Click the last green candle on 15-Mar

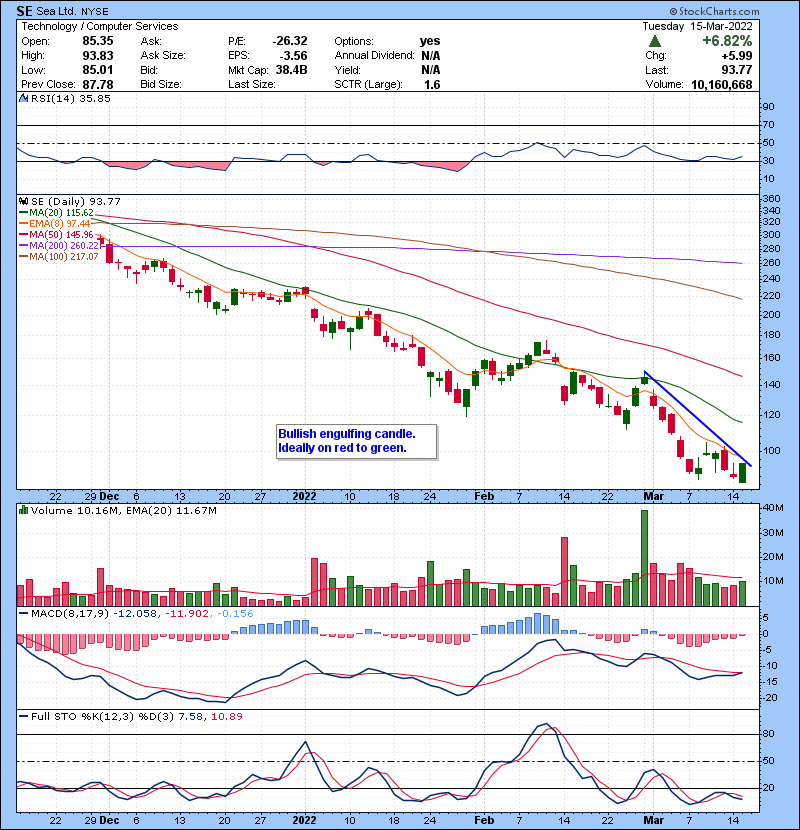pos(742,473)
